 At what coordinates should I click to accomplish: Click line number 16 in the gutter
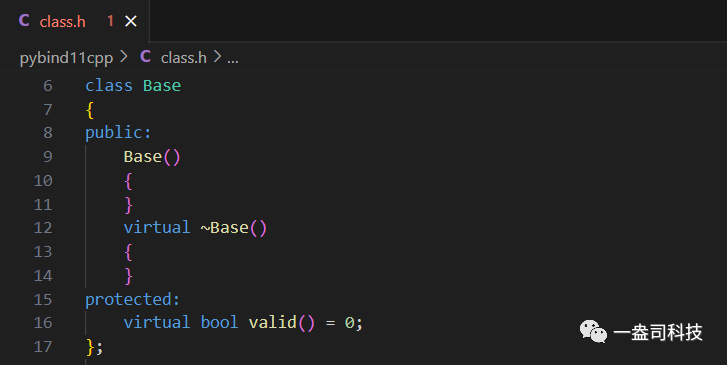coord(43,322)
